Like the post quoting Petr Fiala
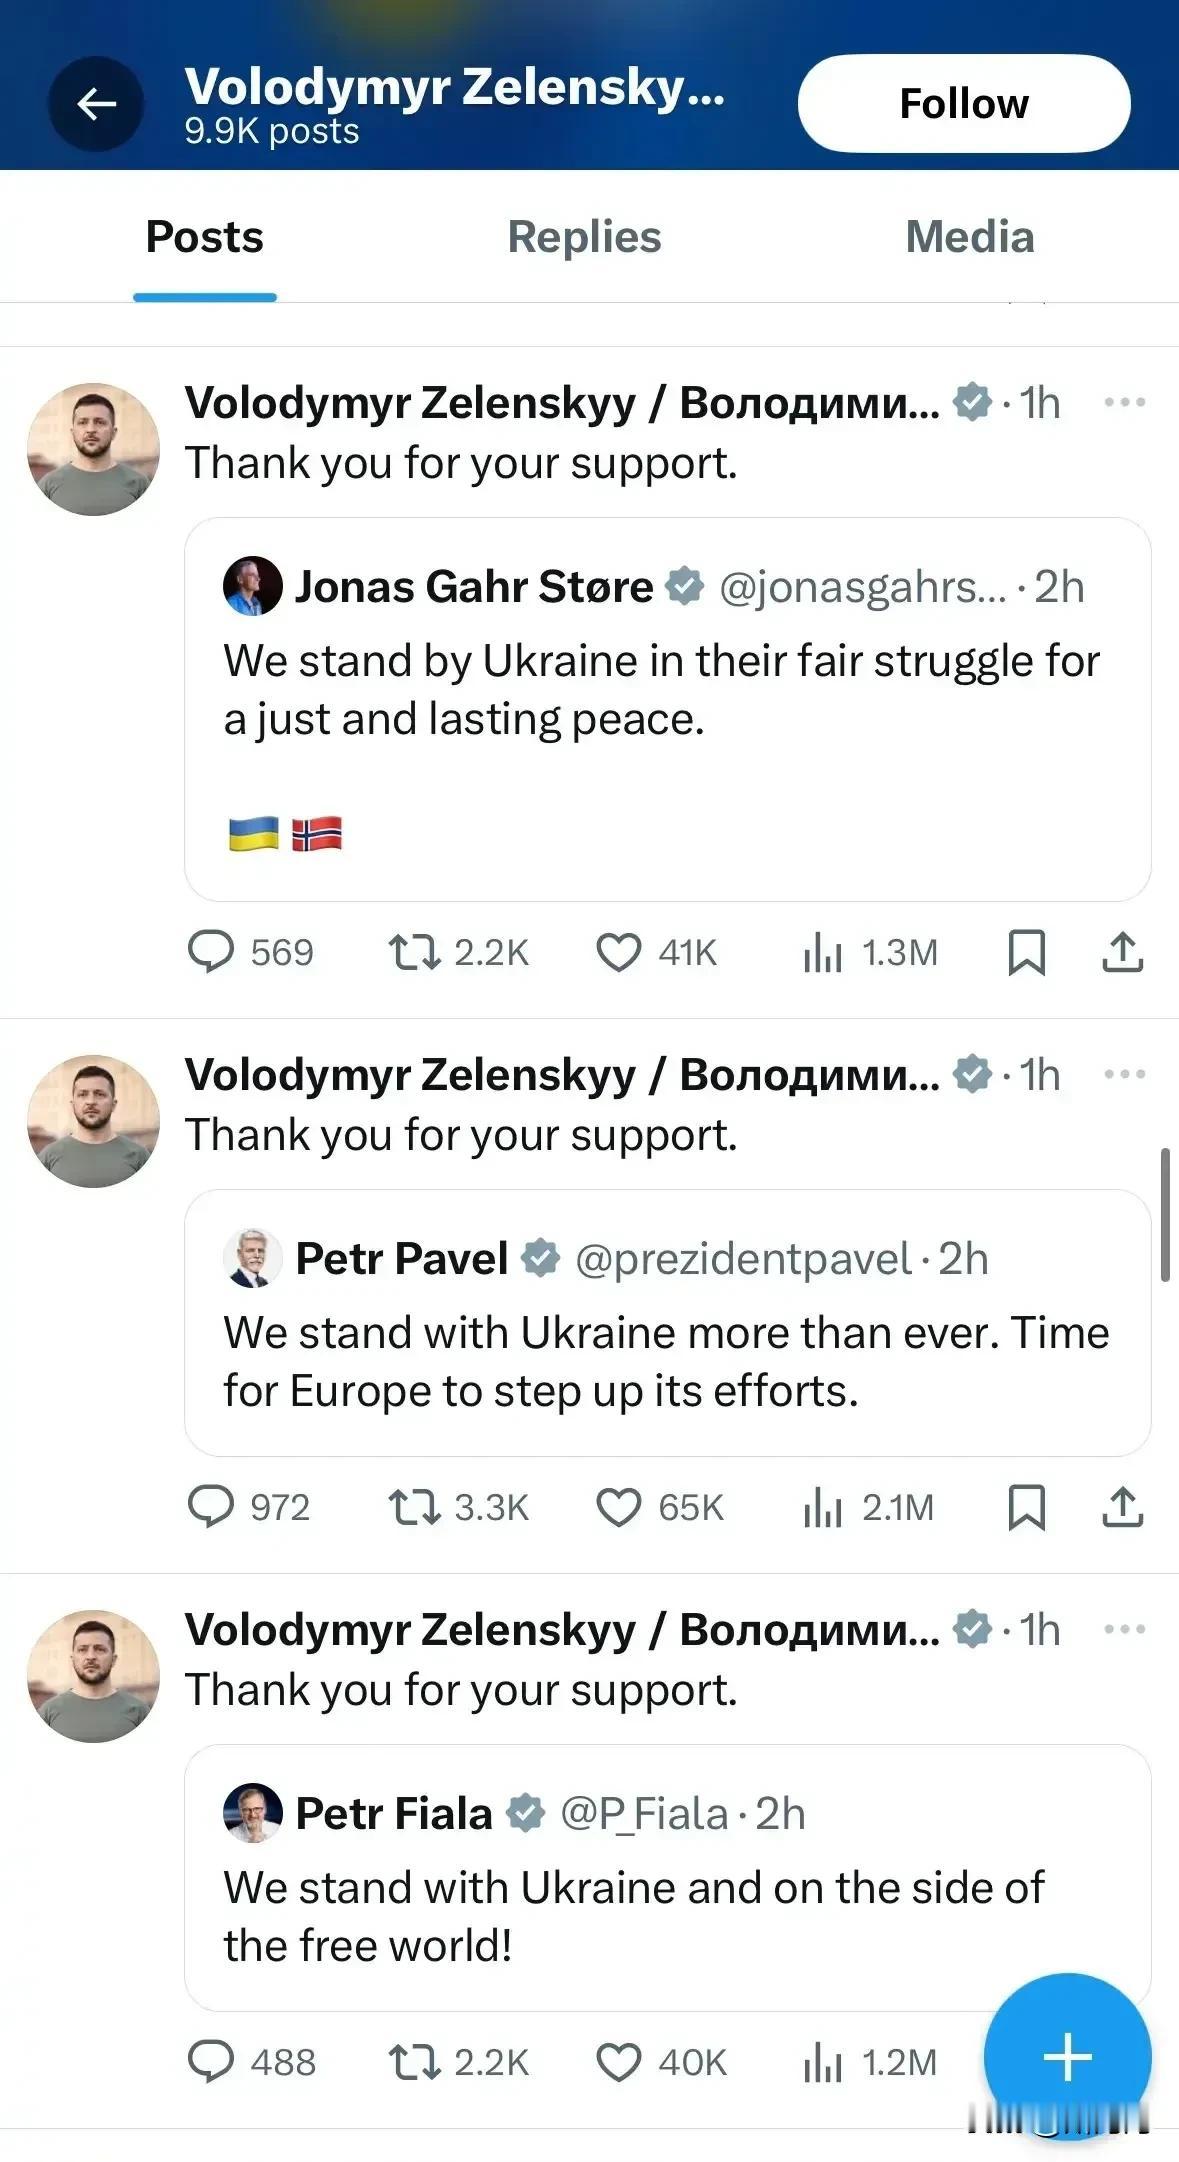 pyautogui.click(x=661, y=2062)
